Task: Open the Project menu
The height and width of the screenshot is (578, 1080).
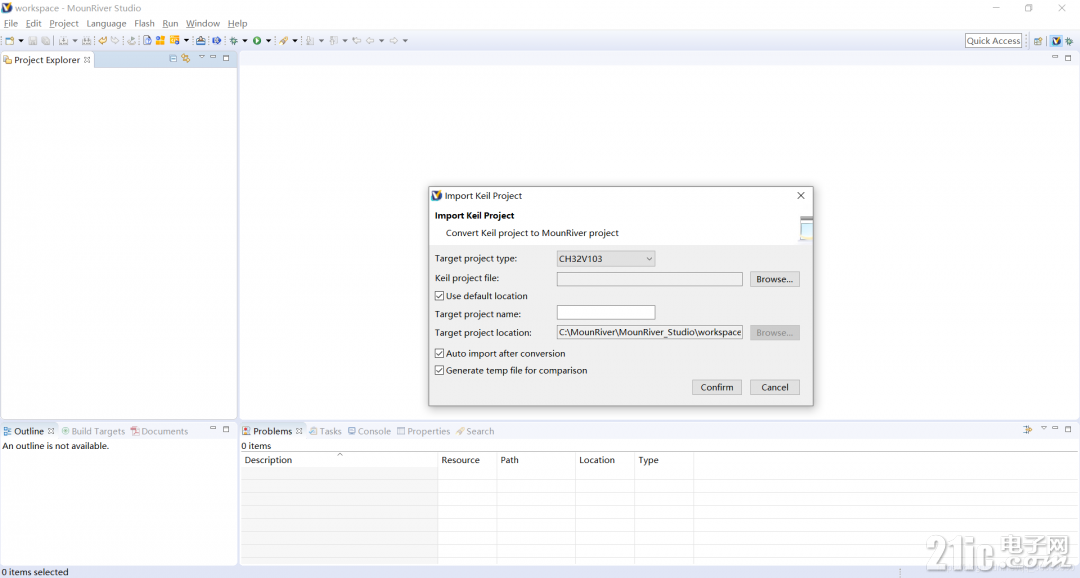Action: tap(64, 23)
